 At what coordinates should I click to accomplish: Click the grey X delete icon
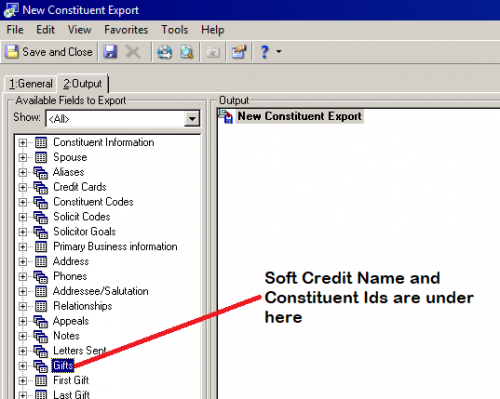(x=133, y=52)
